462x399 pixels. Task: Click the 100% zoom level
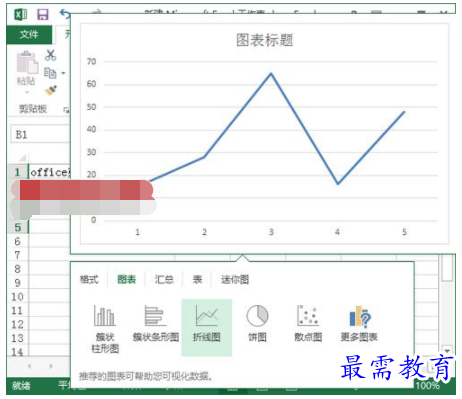tap(427, 386)
